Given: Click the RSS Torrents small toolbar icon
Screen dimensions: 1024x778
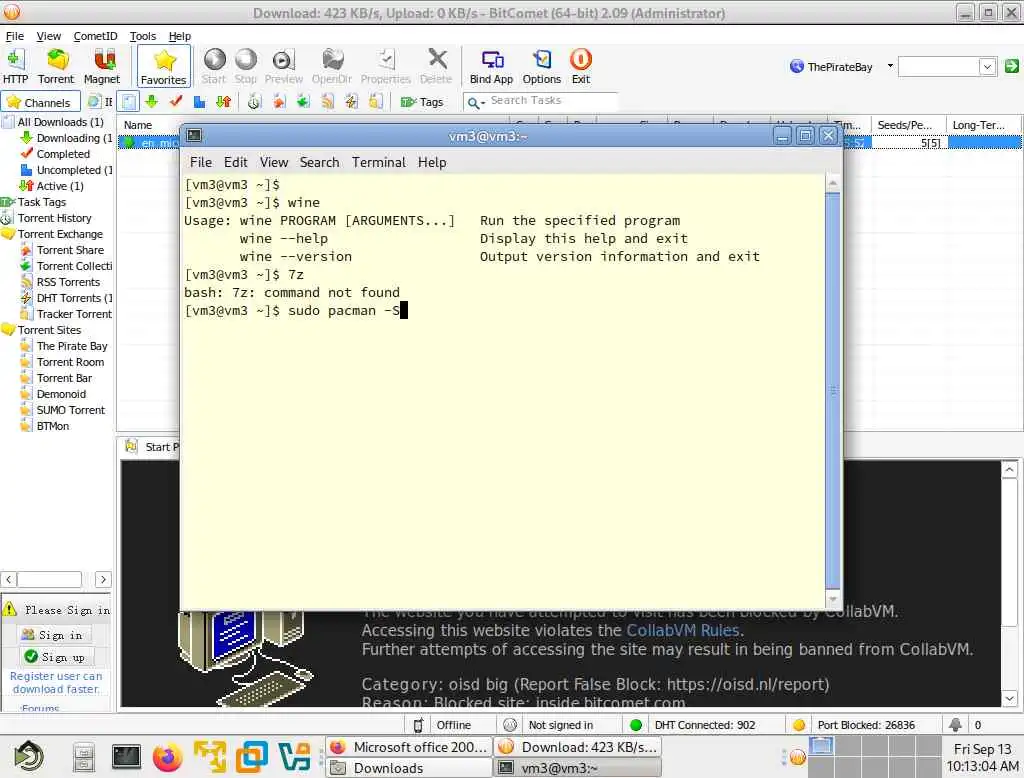Looking at the screenshot, I should point(328,101).
